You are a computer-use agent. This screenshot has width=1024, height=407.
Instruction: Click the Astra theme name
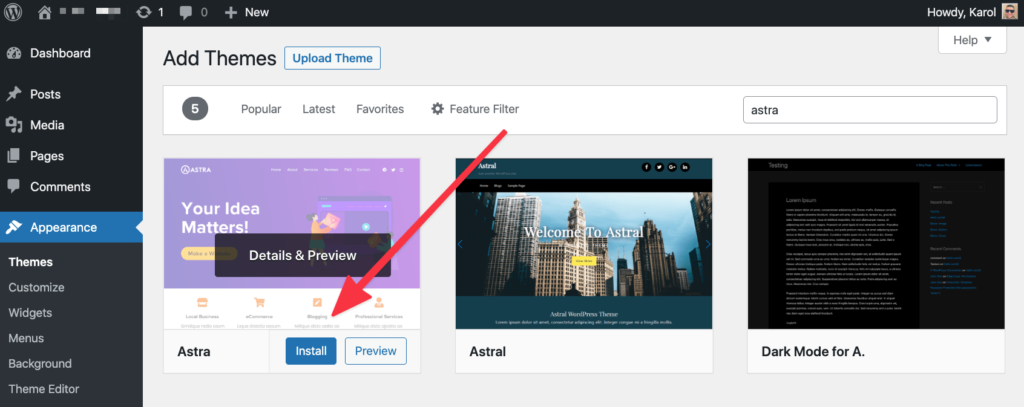[x=194, y=351]
